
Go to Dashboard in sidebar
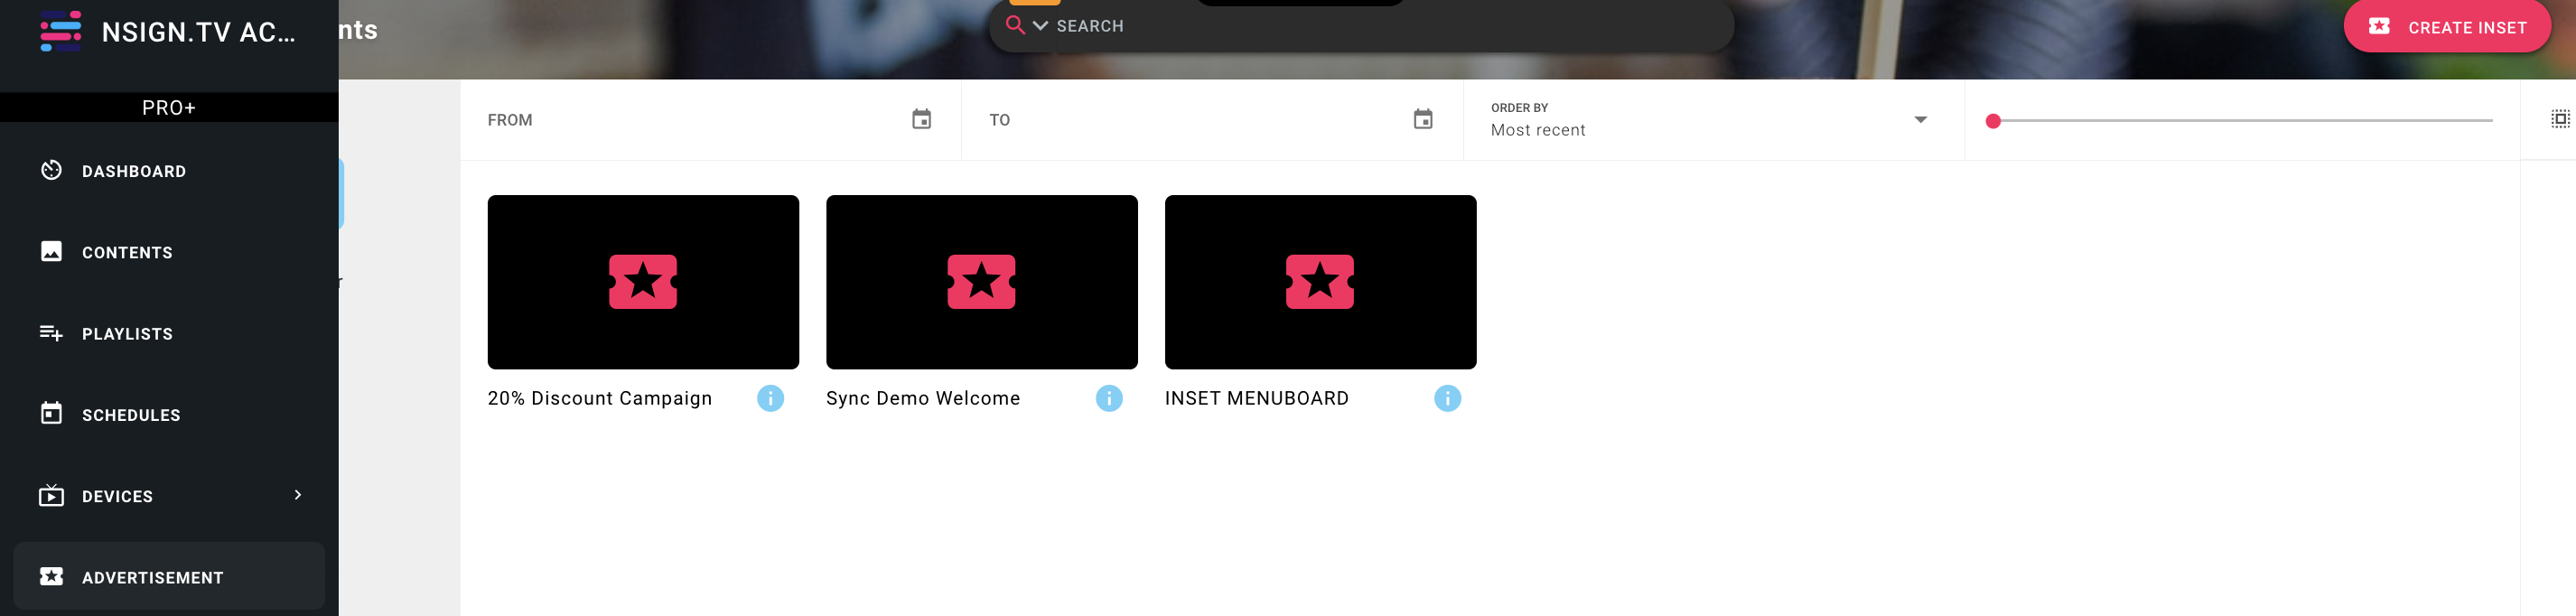point(134,171)
